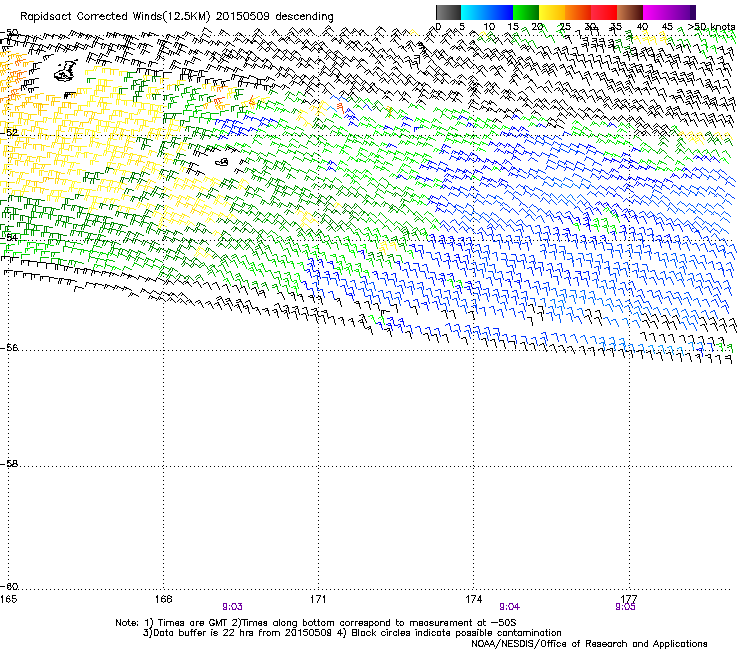Click the purple 9:05 swath time marker
The width and height of the screenshot is (740, 650).
pos(625,607)
